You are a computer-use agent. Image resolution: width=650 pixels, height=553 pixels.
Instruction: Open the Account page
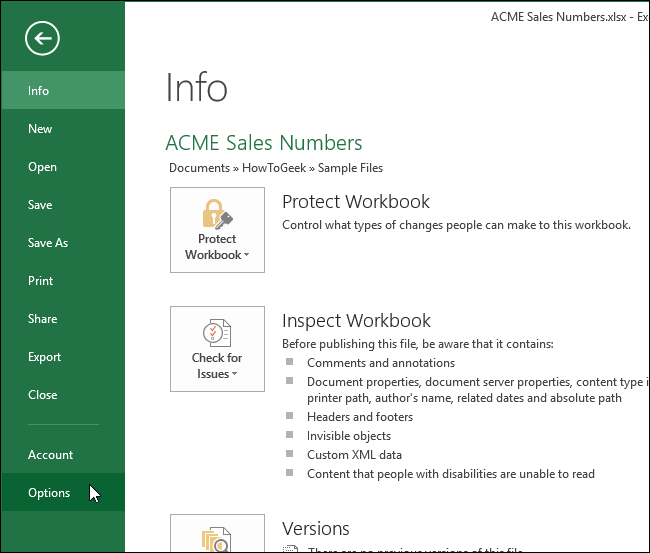point(63,455)
